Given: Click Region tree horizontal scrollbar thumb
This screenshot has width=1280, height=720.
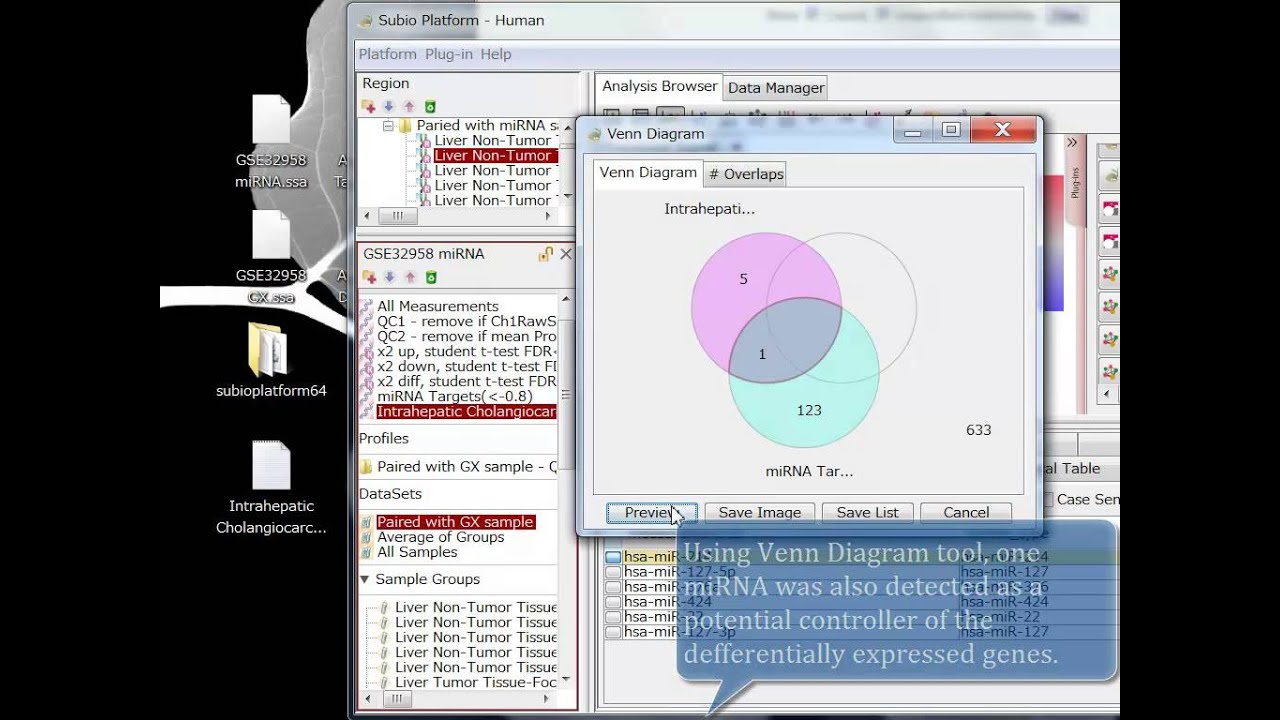Looking at the screenshot, I should click(x=398, y=216).
